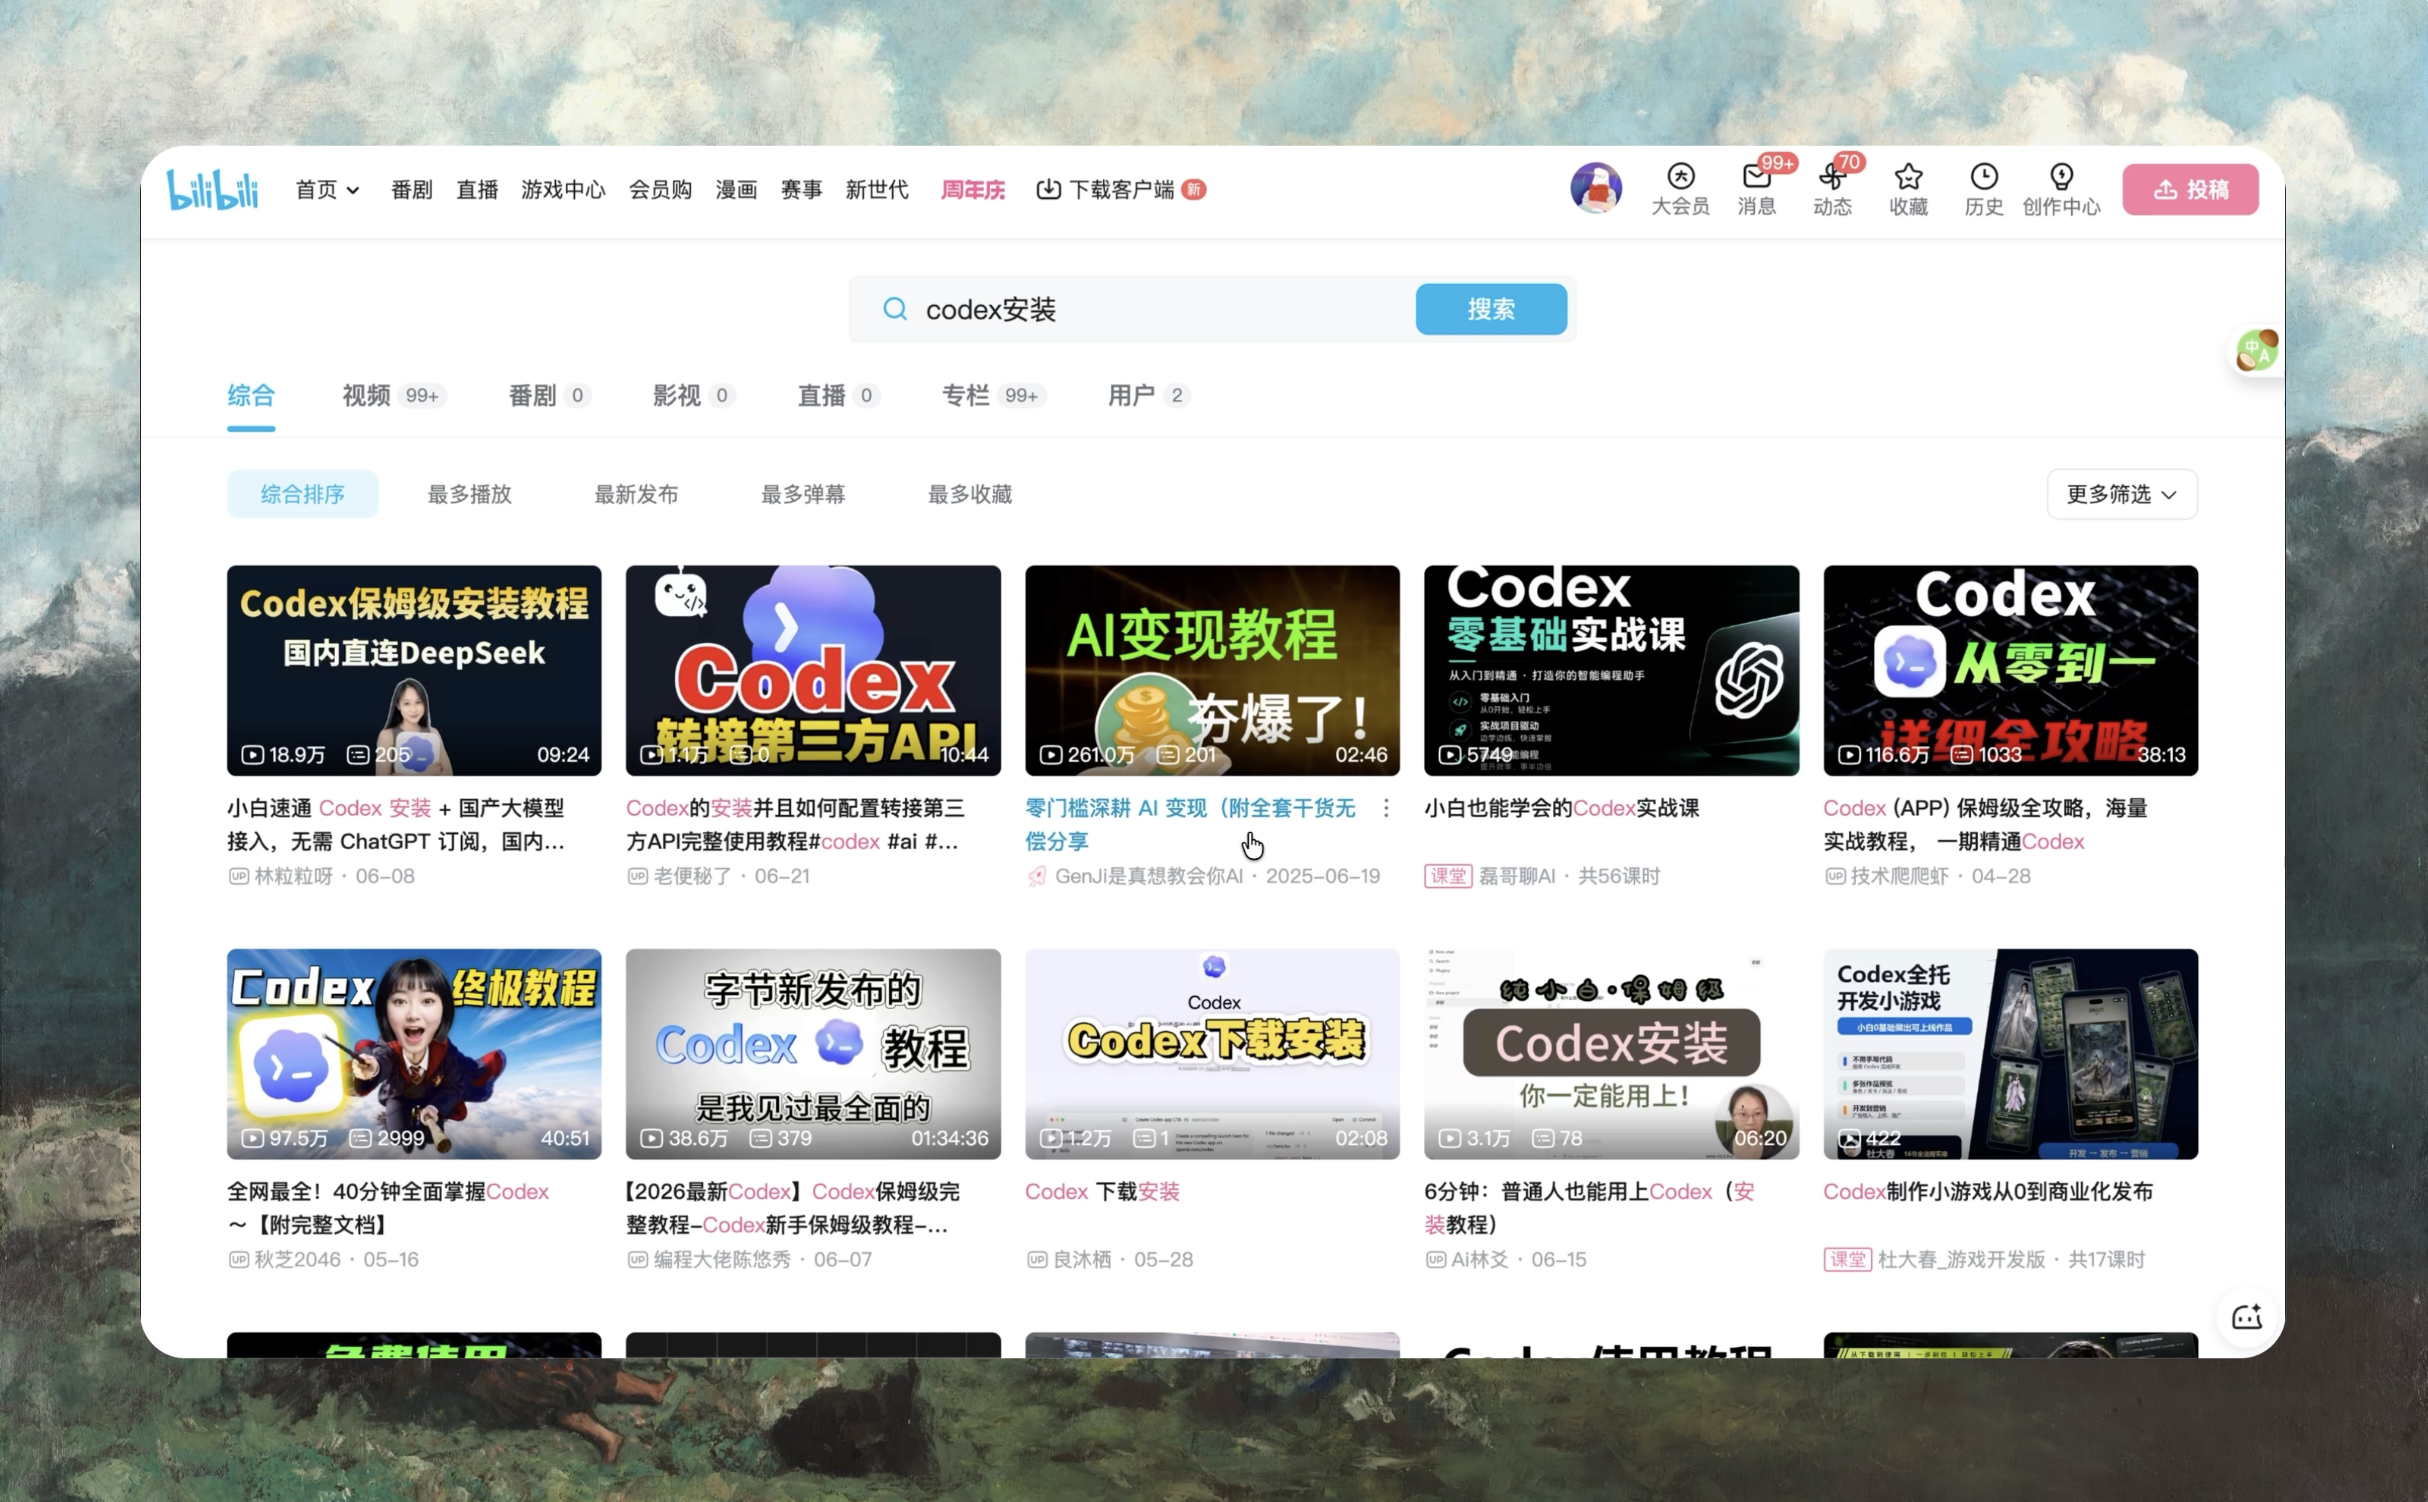Switch to the 视频 tab
This screenshot has height=1502, width=2428.
(x=394, y=396)
